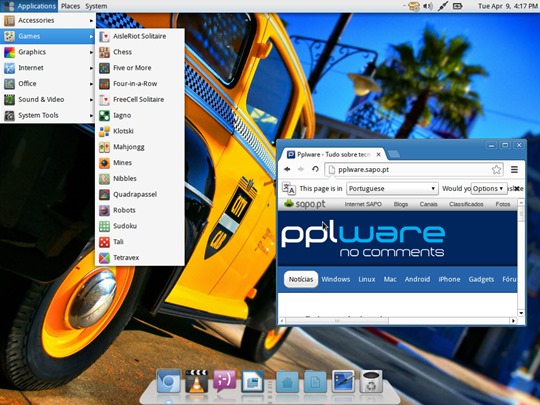Click the volume speaker icon in top panel
Screen dimensions: 540x405
point(427,6)
